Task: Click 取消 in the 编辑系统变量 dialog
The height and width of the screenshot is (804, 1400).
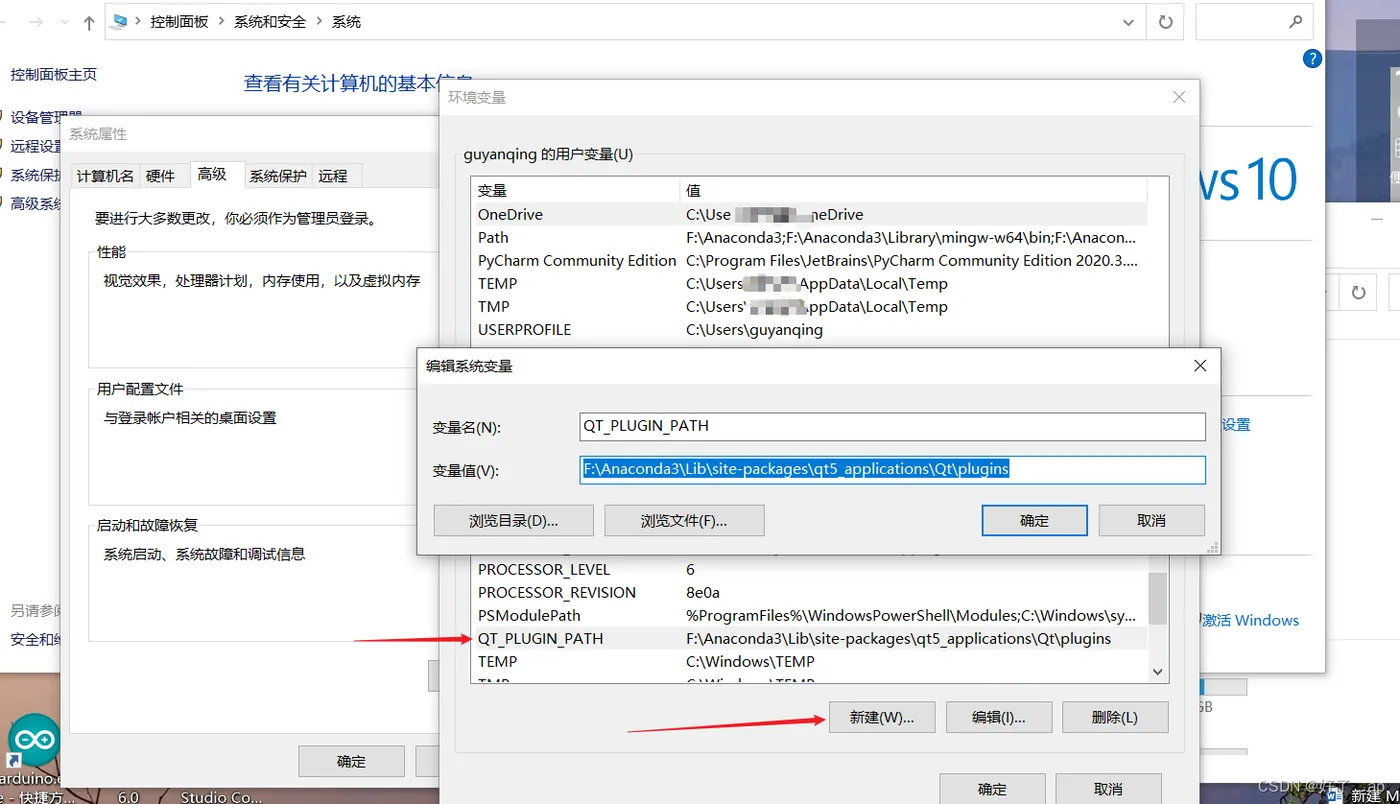Action: (1151, 520)
